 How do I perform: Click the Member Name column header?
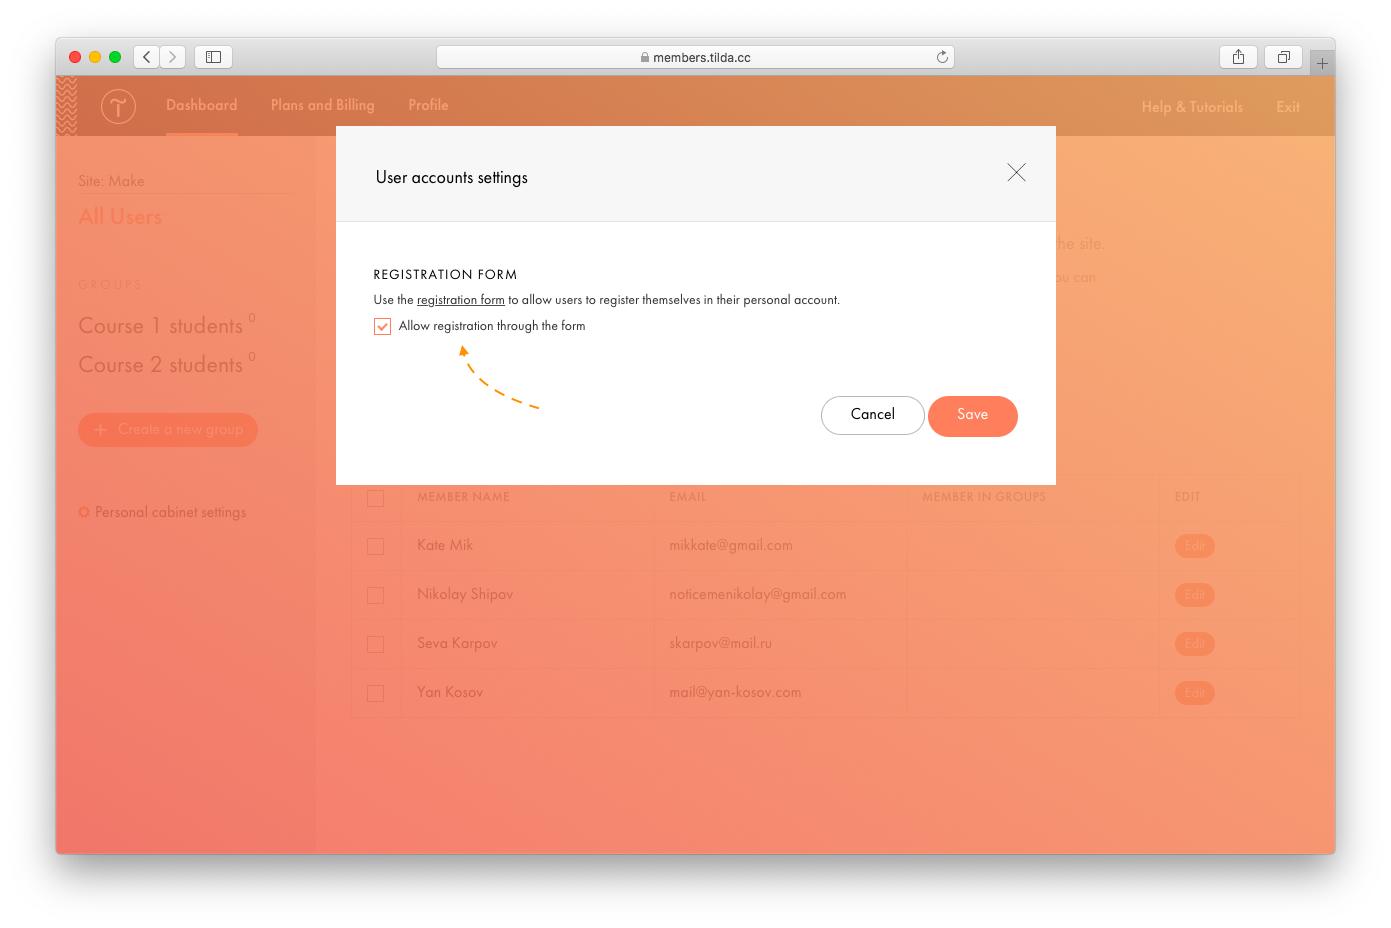(x=464, y=497)
